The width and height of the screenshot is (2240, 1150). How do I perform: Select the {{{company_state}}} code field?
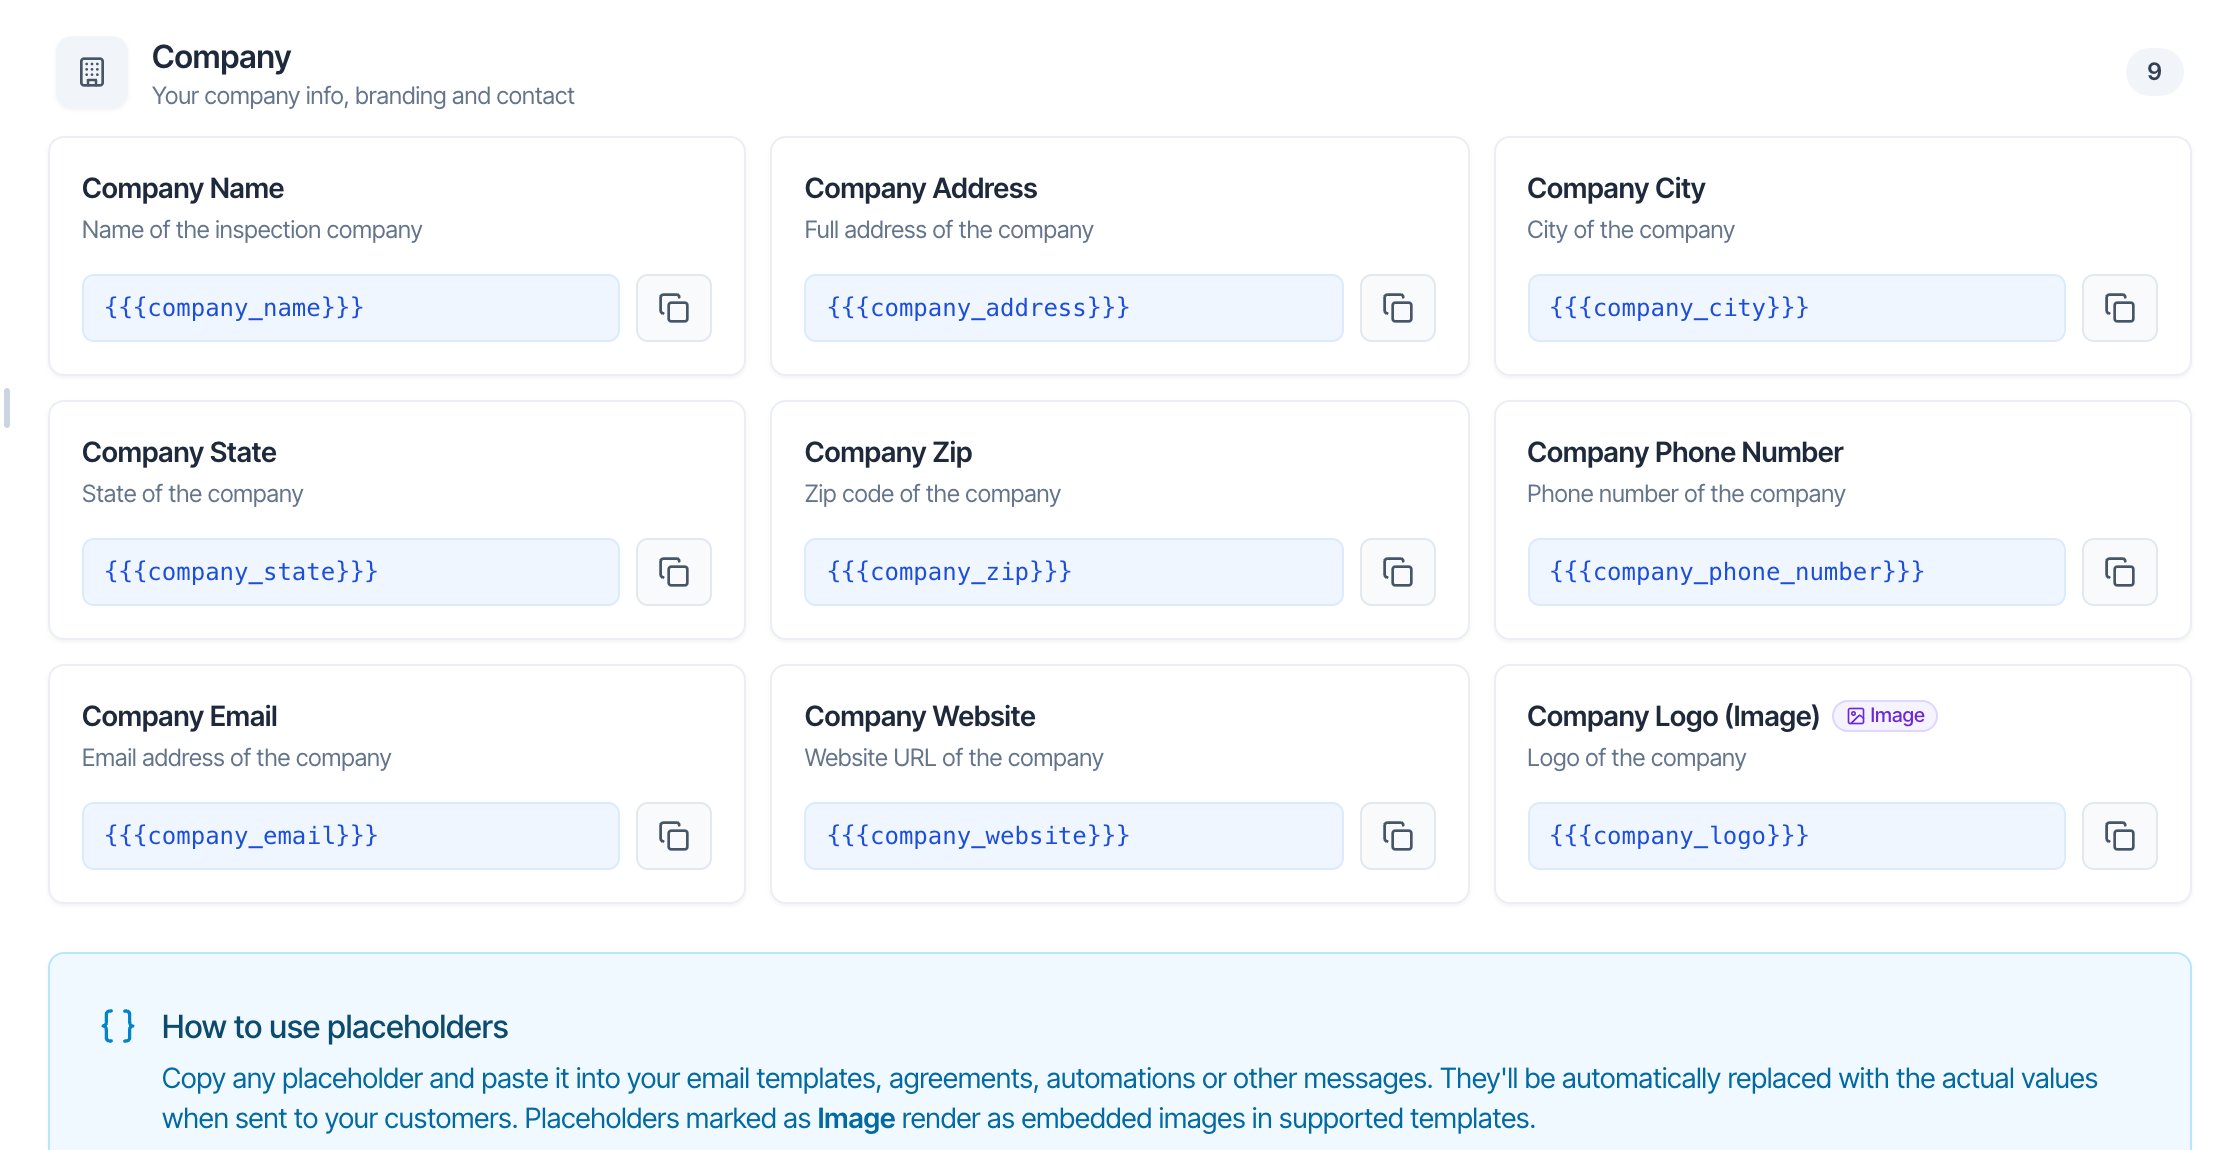click(351, 572)
